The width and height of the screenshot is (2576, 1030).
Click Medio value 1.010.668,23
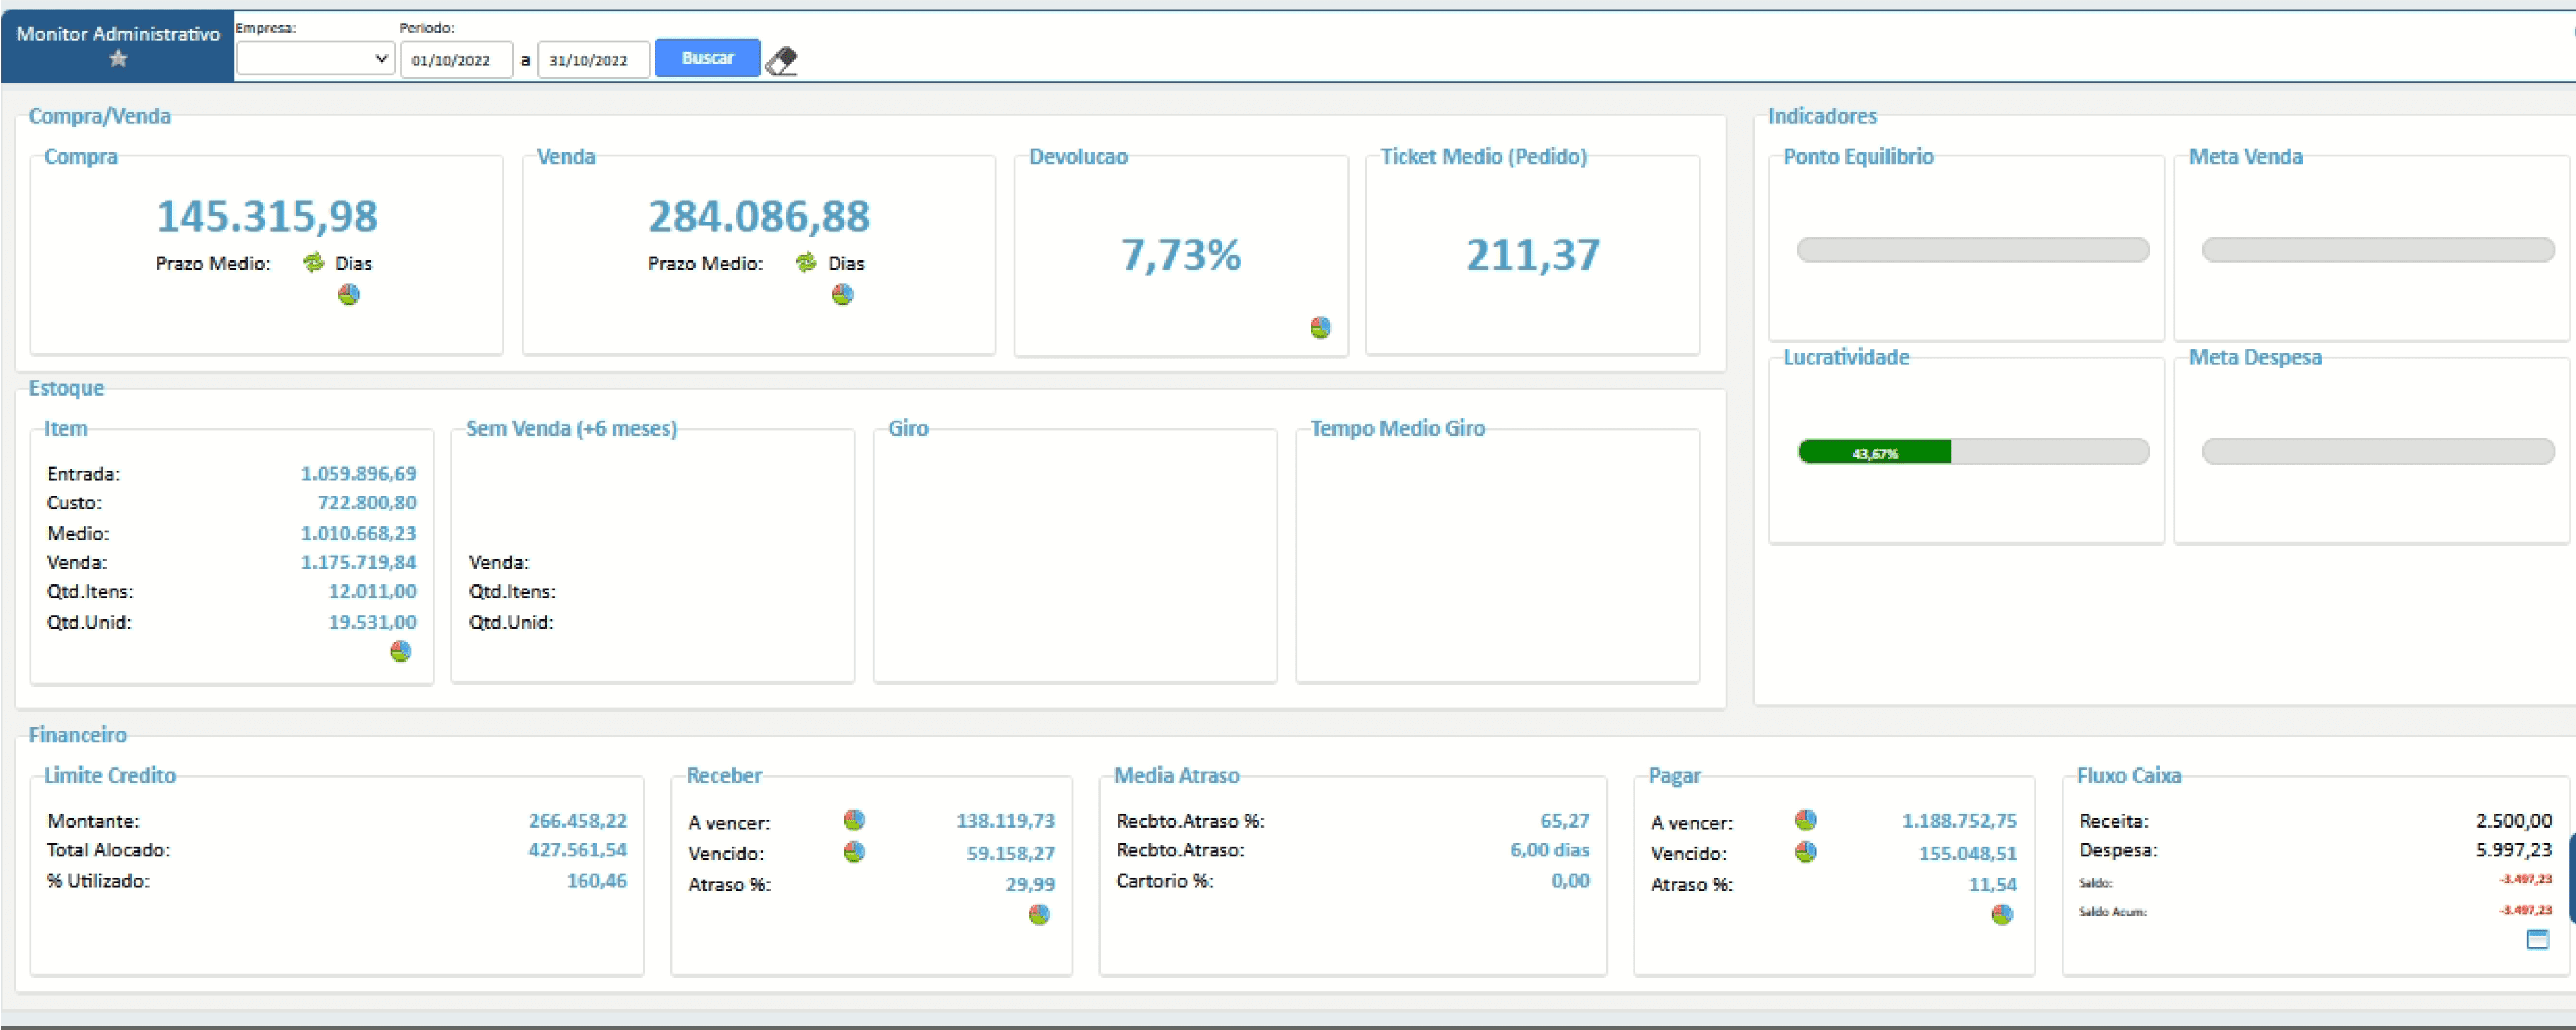pos(358,533)
